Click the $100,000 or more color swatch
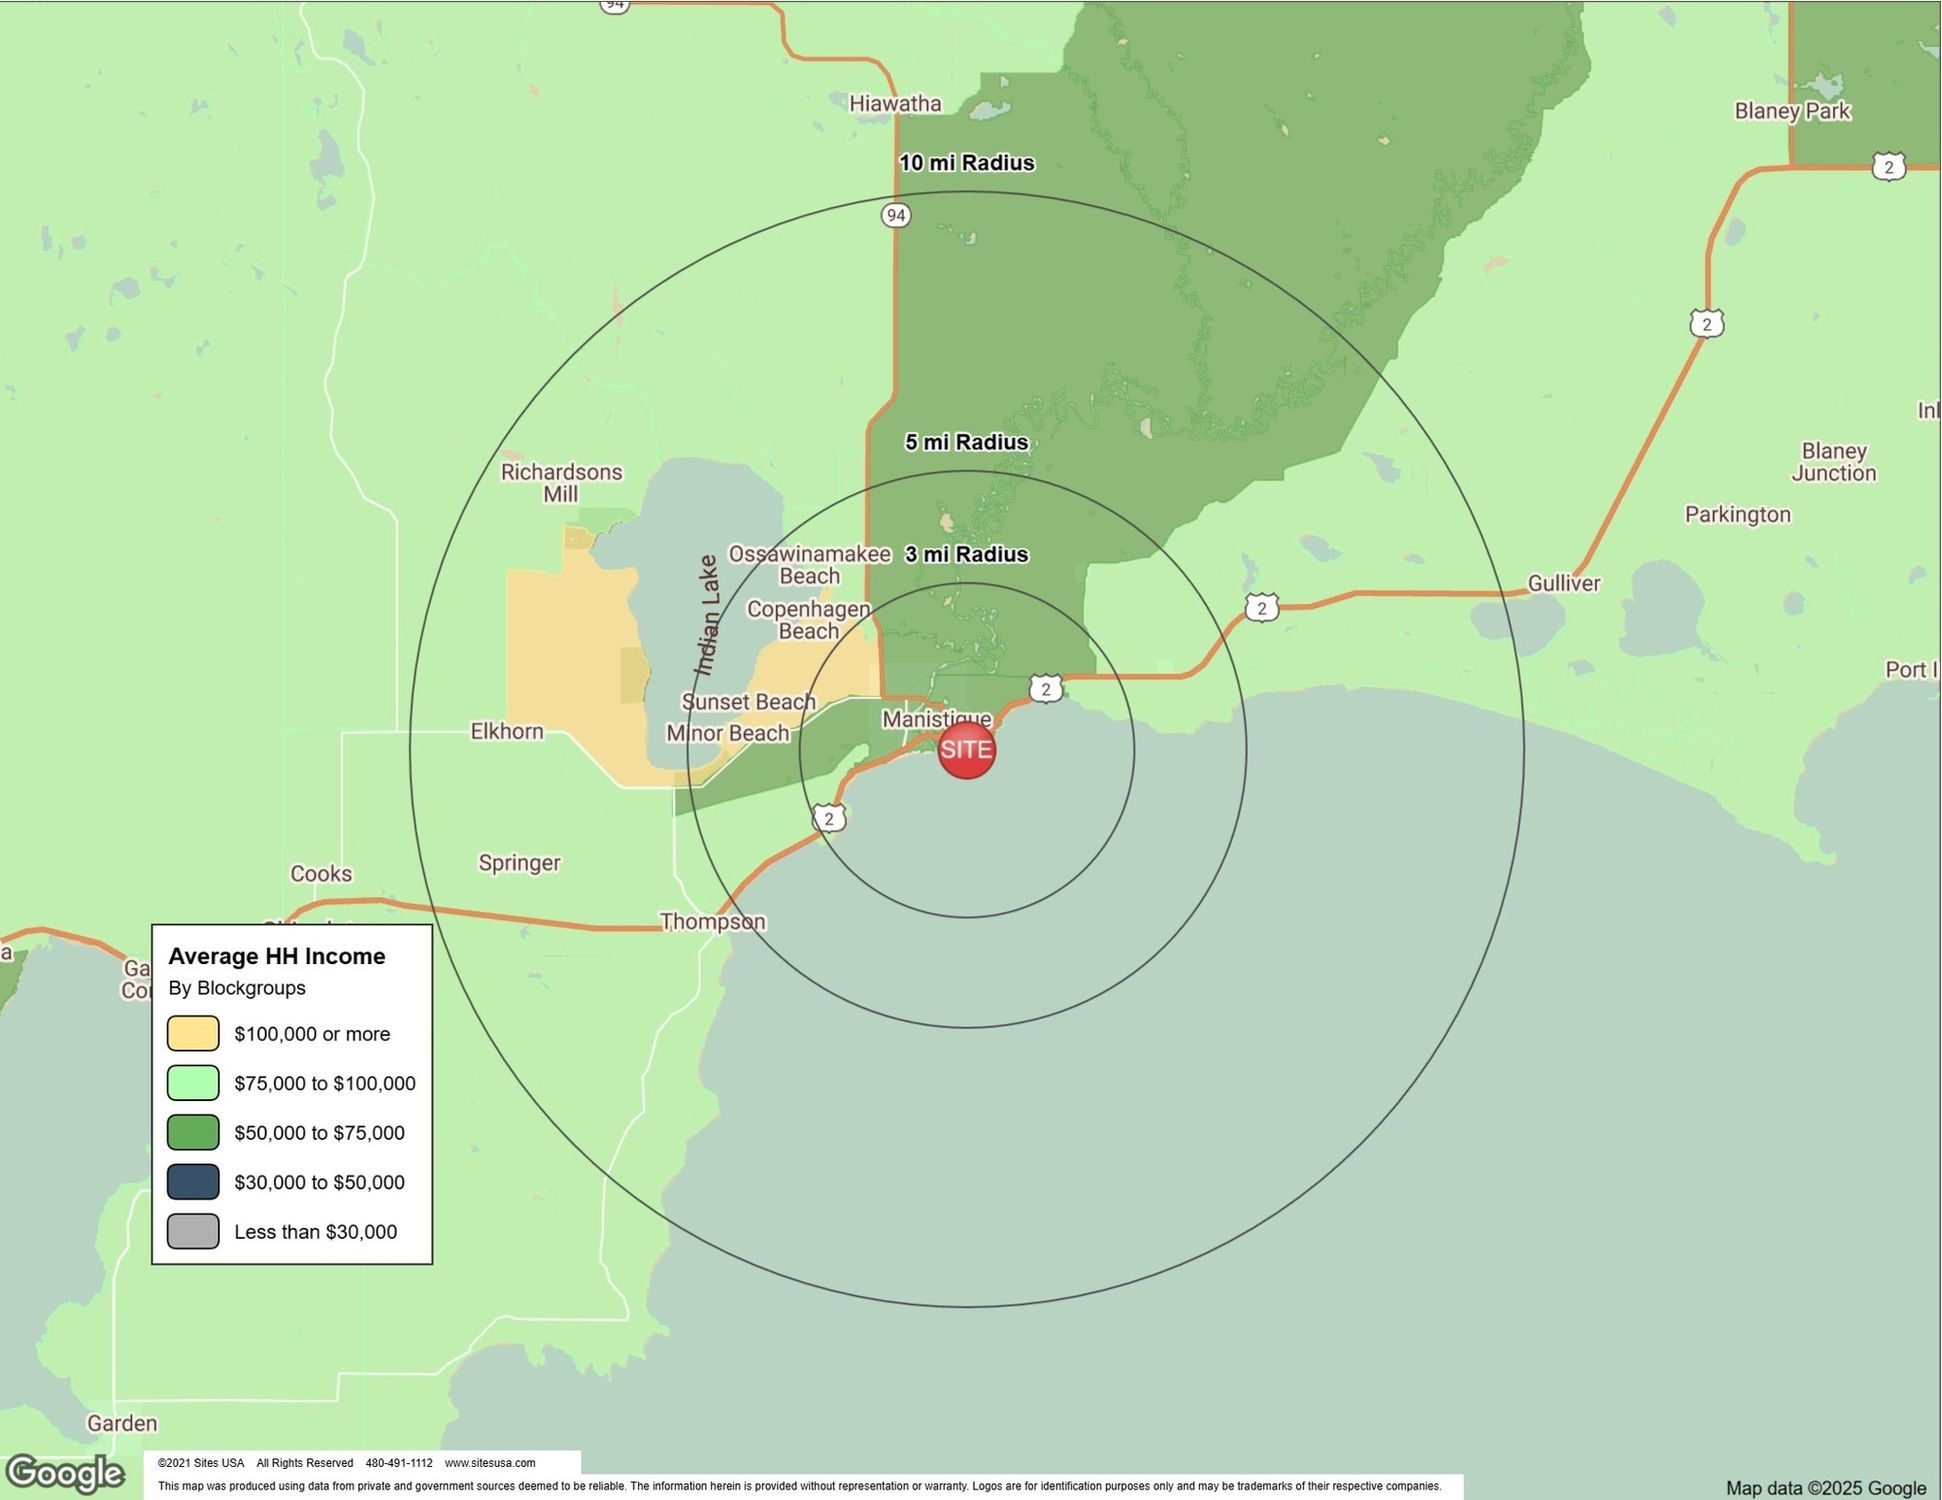This screenshot has width=1942, height=1500. click(193, 1033)
